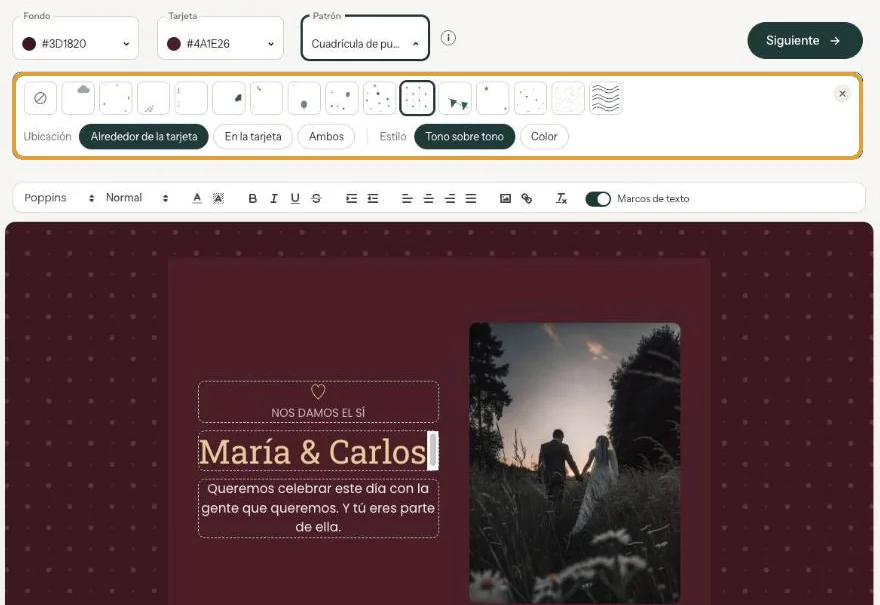The image size is (880, 605).
Task: Insert an image from the toolbar
Action: pos(505,198)
